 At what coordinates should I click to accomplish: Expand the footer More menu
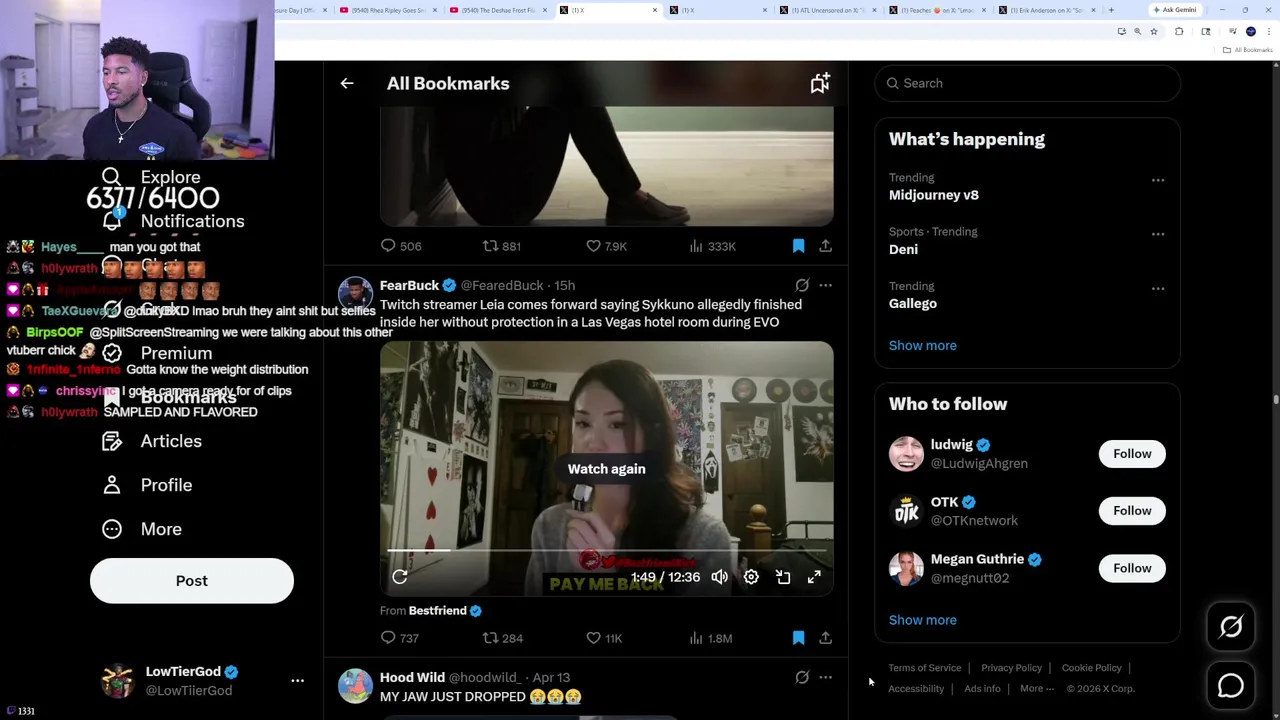pyautogui.click(x=1037, y=689)
